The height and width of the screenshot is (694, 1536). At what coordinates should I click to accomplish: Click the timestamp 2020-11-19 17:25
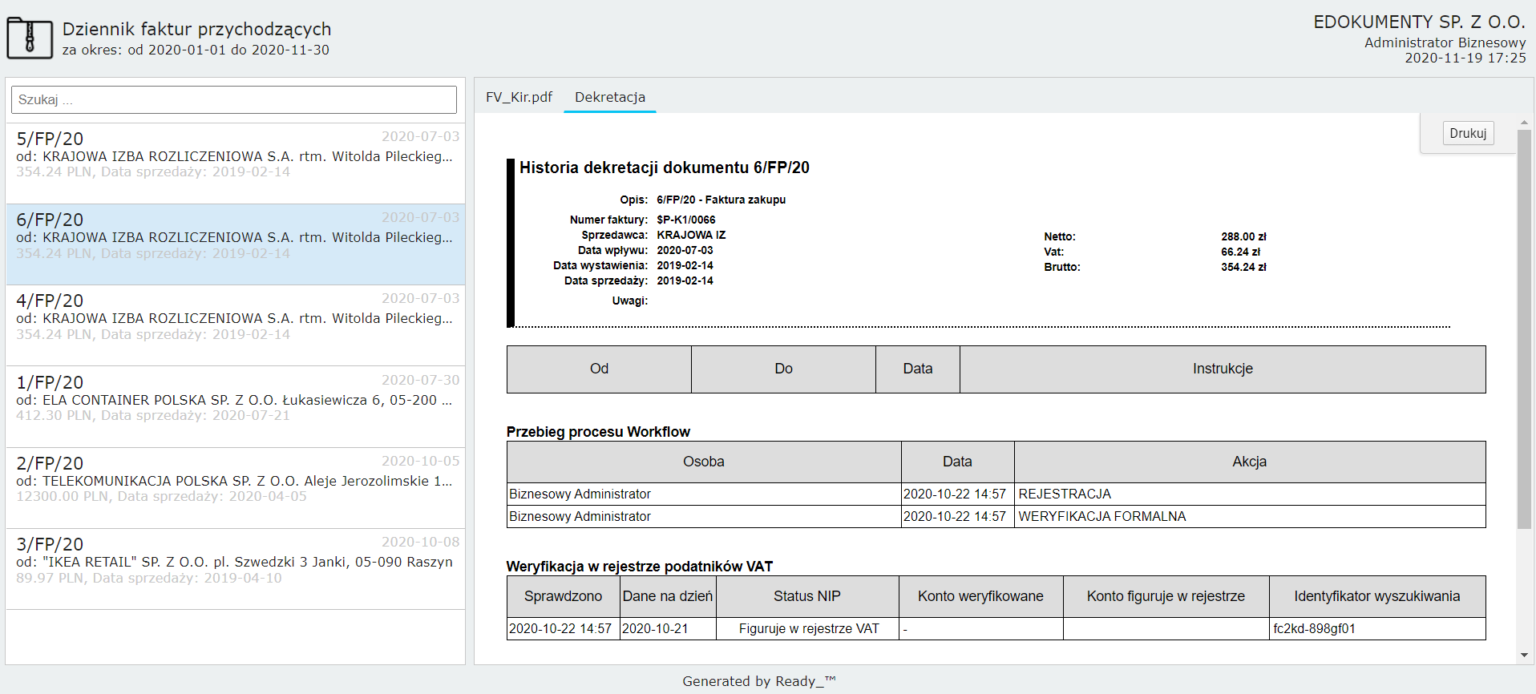click(1466, 58)
